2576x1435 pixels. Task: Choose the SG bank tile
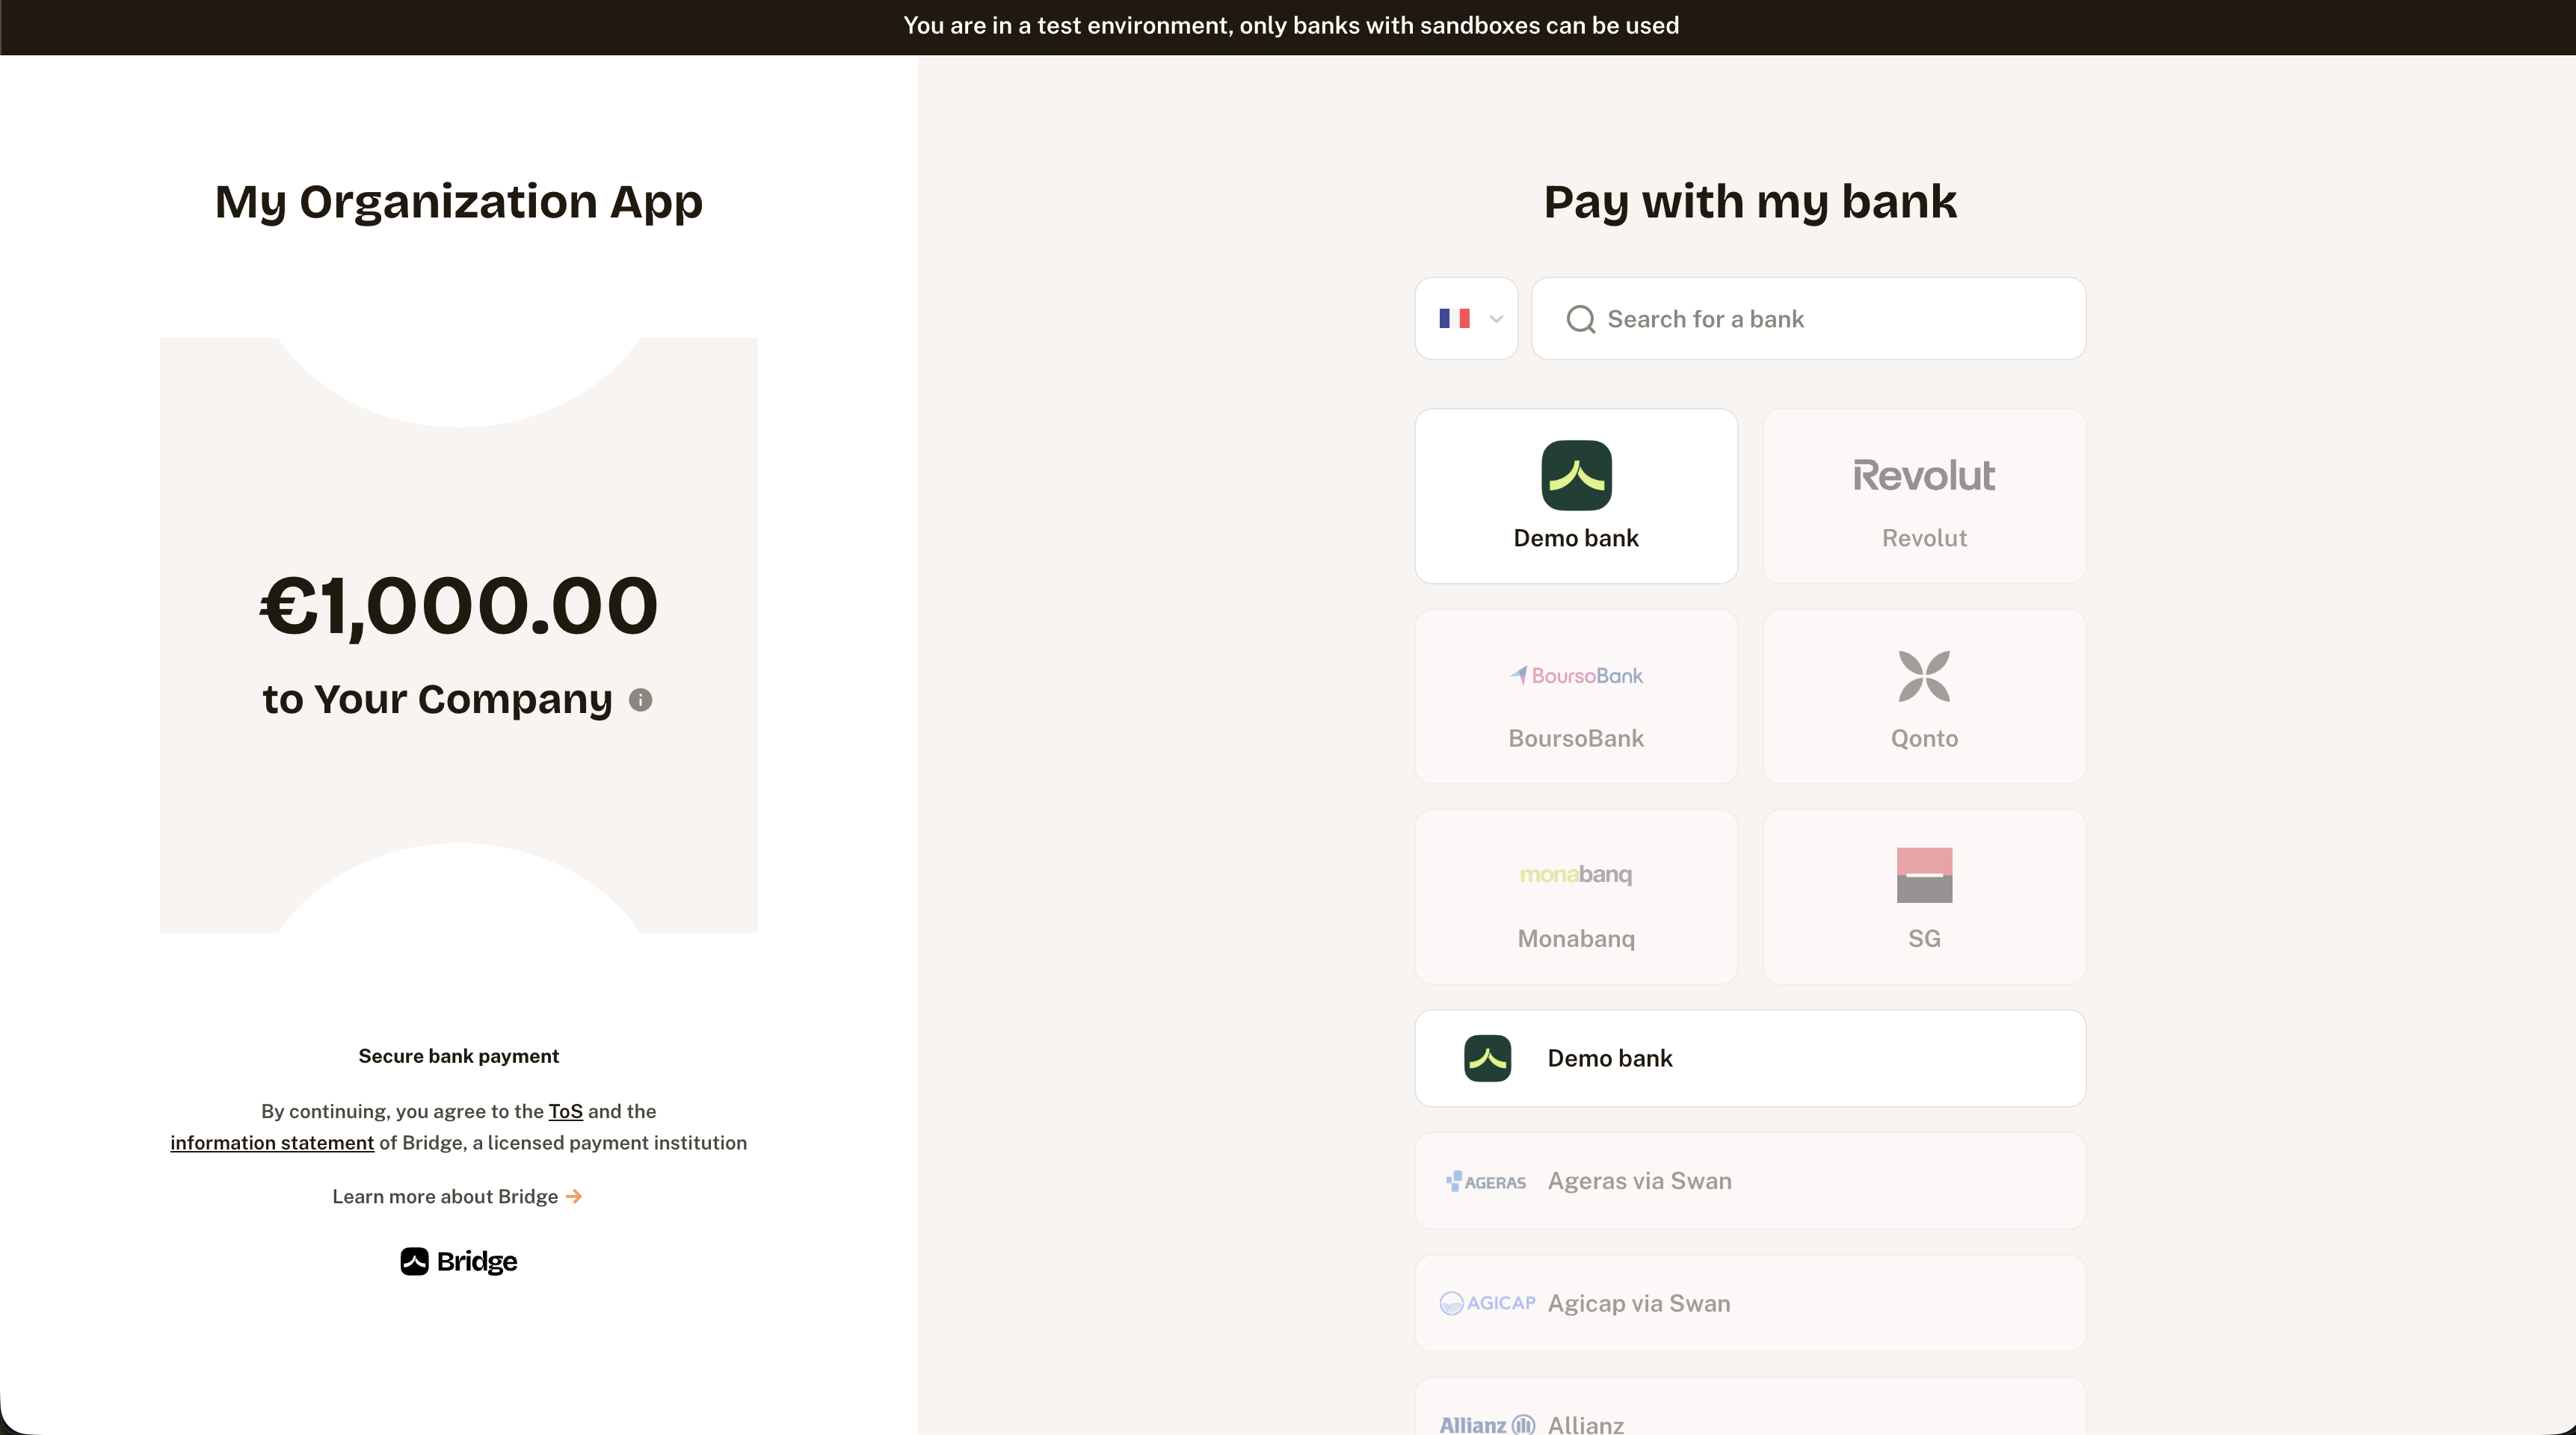pyautogui.click(x=1924, y=897)
